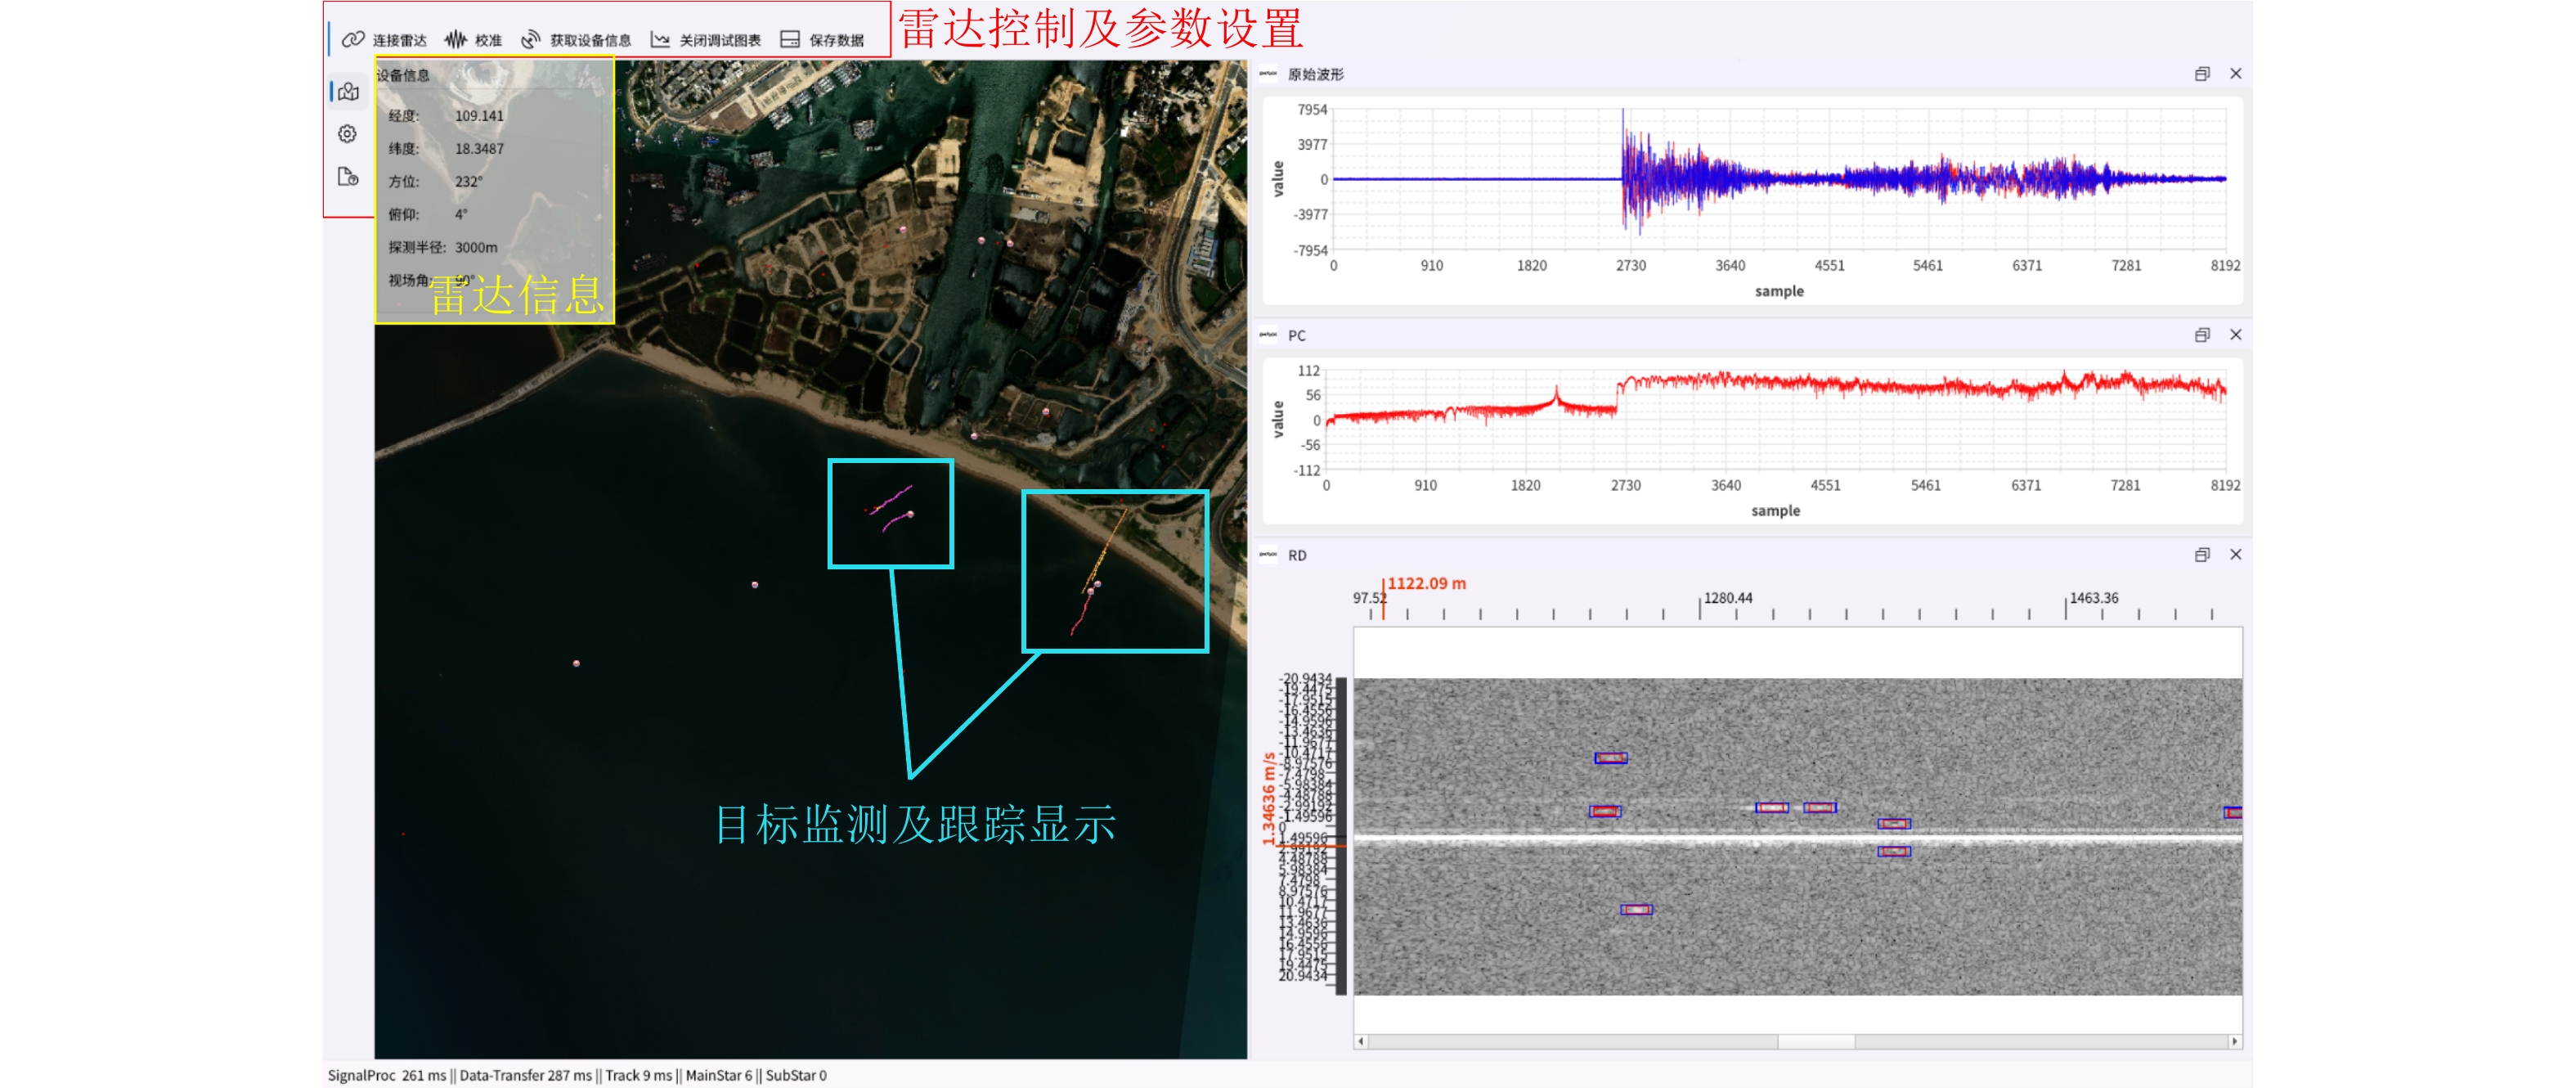This screenshot has width=2576, height=1088.
Task: Click the 设备信息 panel header
Action: [x=403, y=75]
